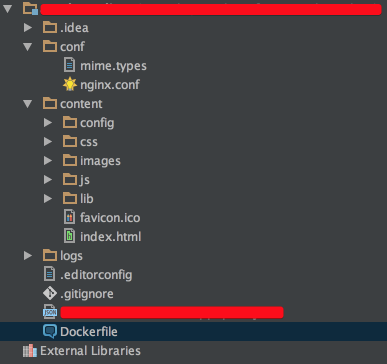Collapse the project root folder arrow
387x364 pixels.
[x=7, y=9]
